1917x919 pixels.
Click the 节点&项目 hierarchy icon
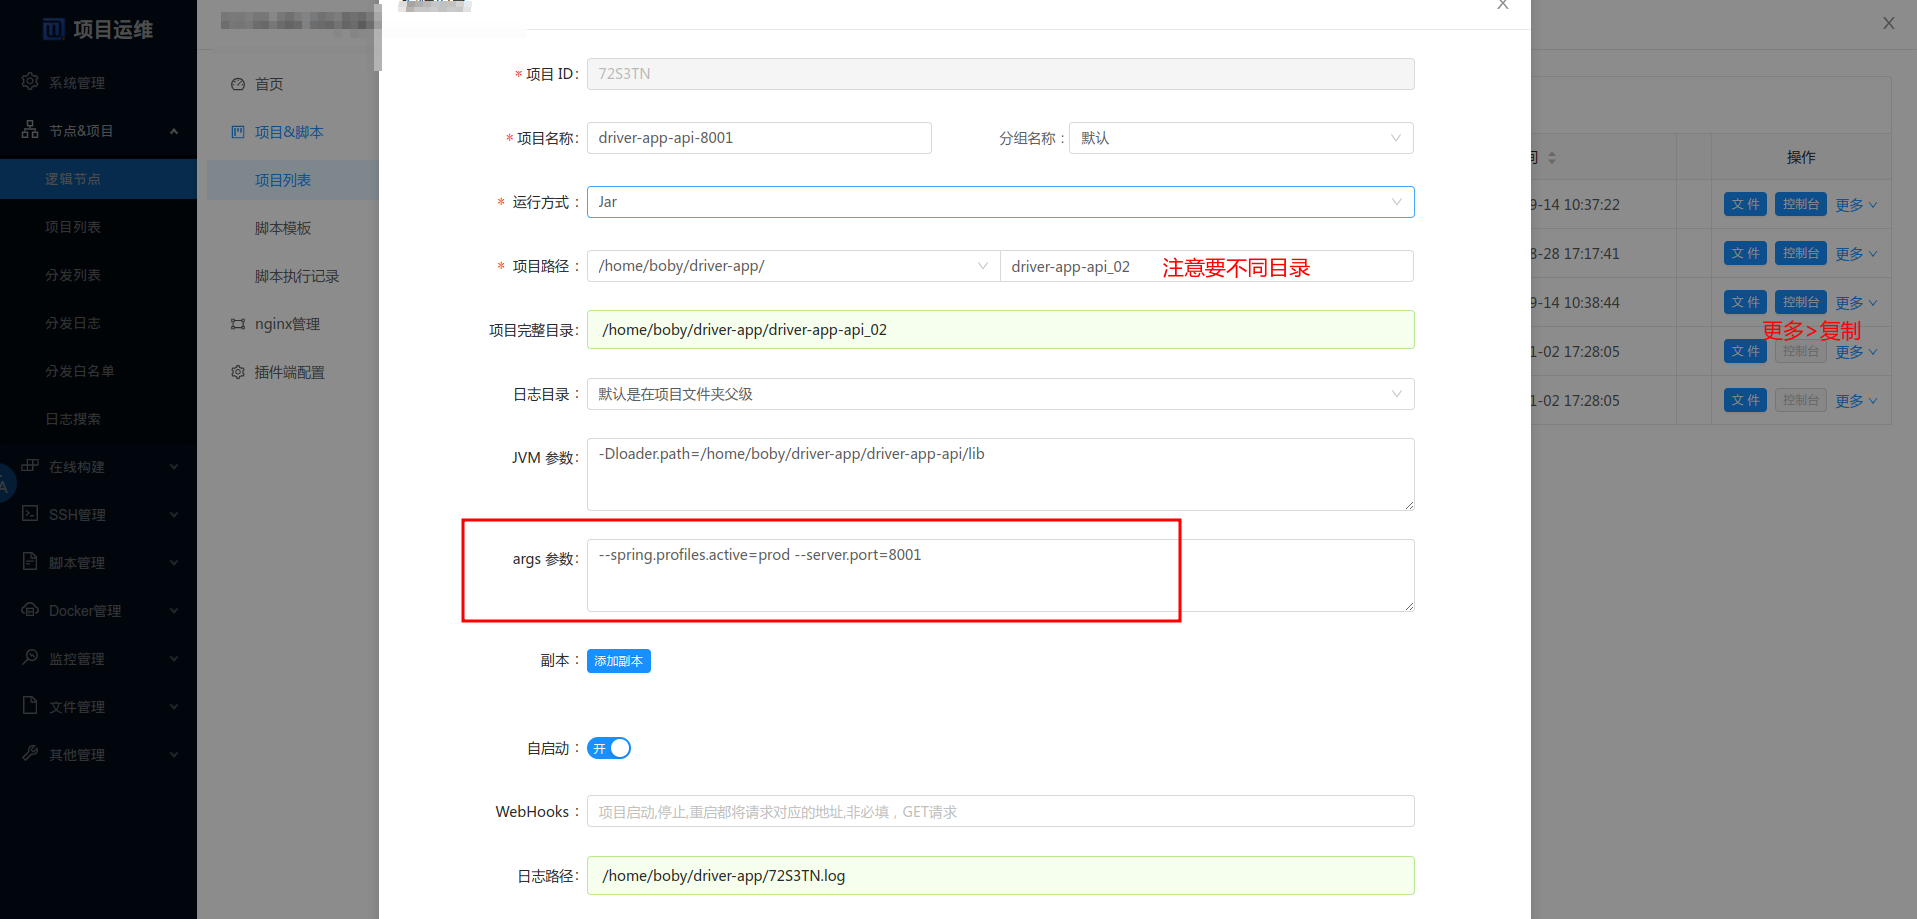click(x=30, y=130)
